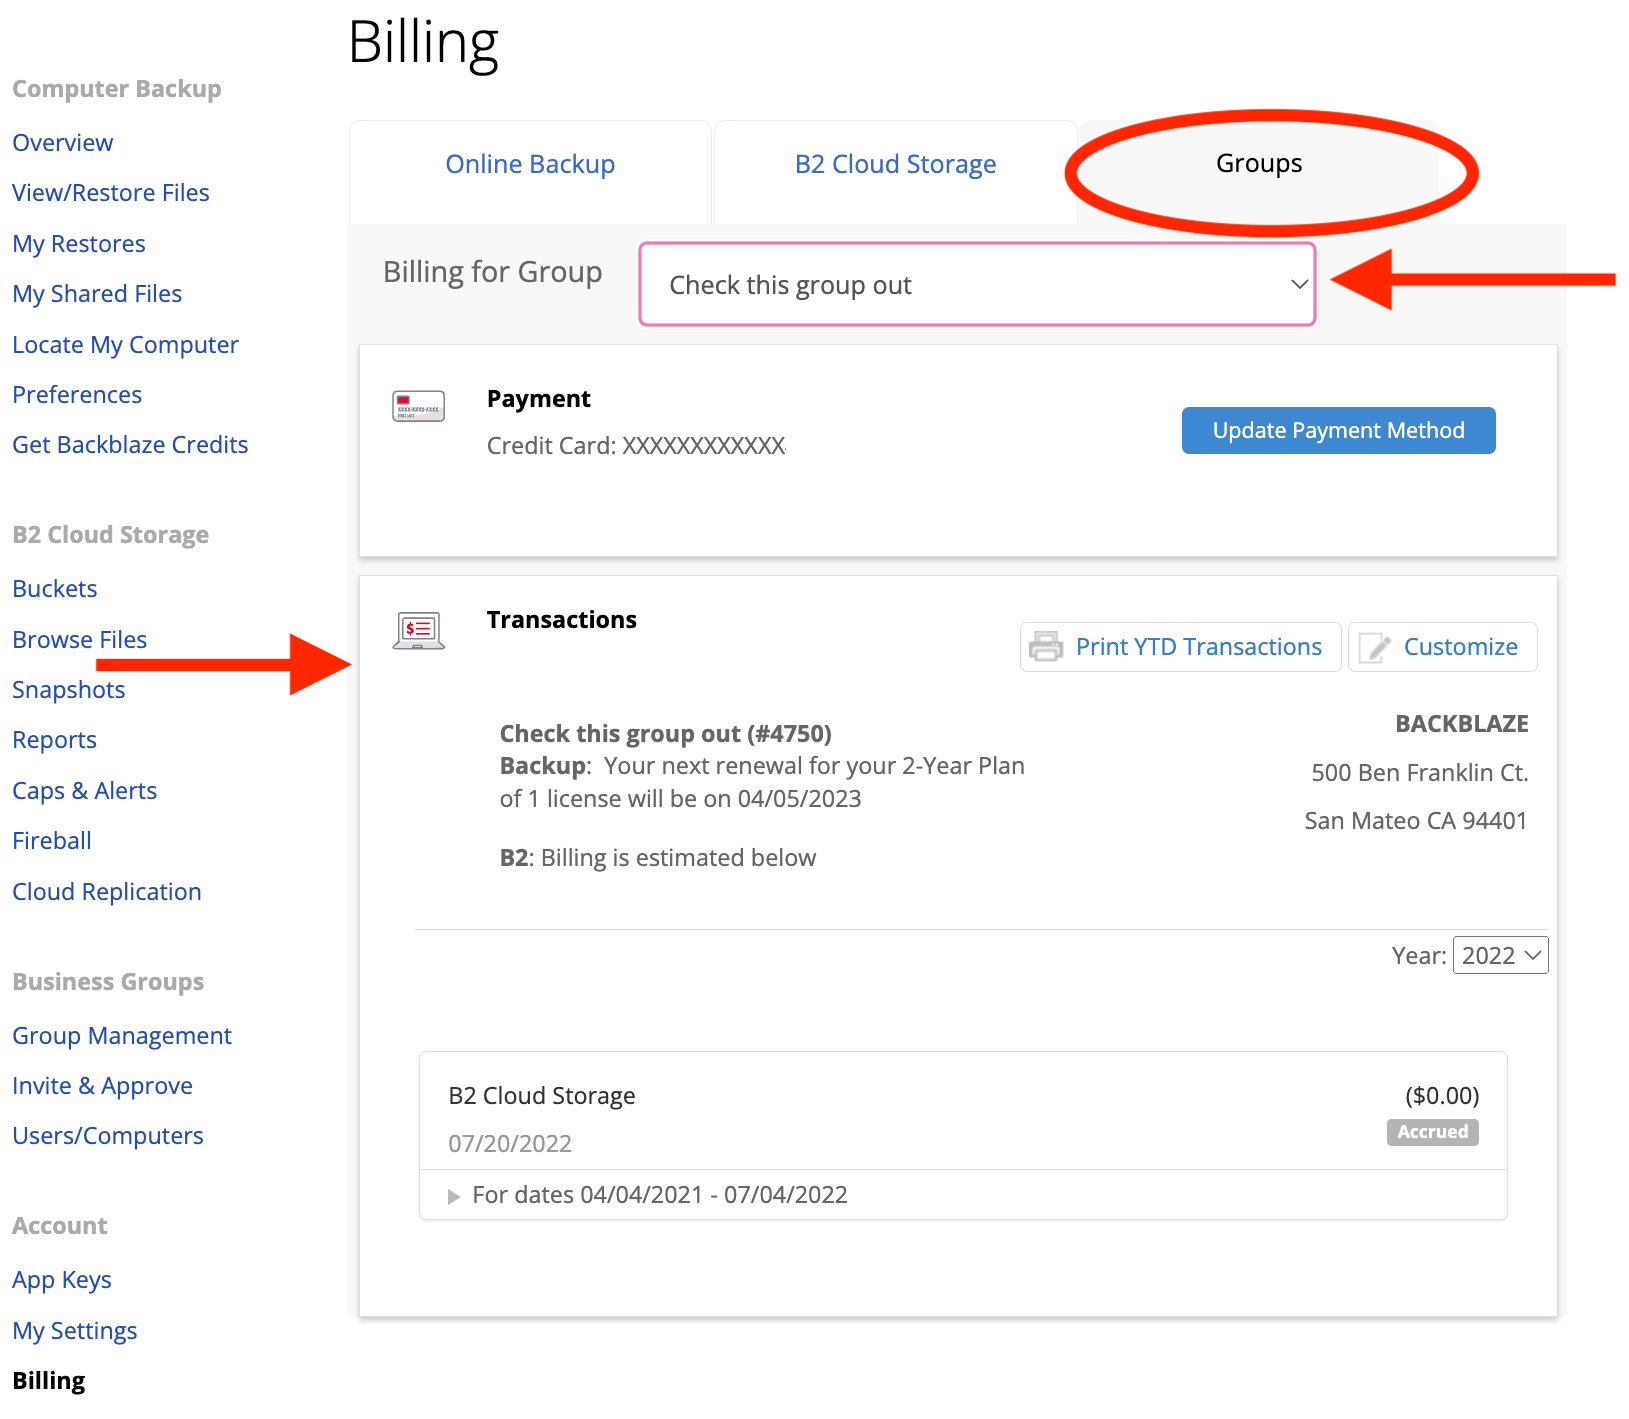Click the ($0.00) transaction amount
This screenshot has width=1629, height=1419.
pyautogui.click(x=1442, y=1096)
